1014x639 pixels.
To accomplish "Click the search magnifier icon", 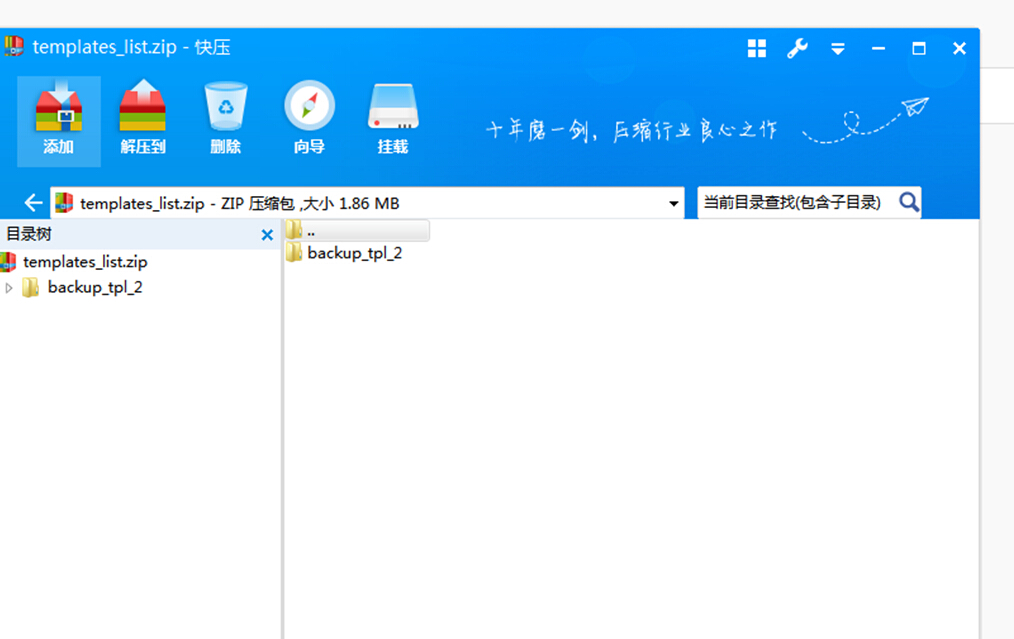I will [909, 202].
